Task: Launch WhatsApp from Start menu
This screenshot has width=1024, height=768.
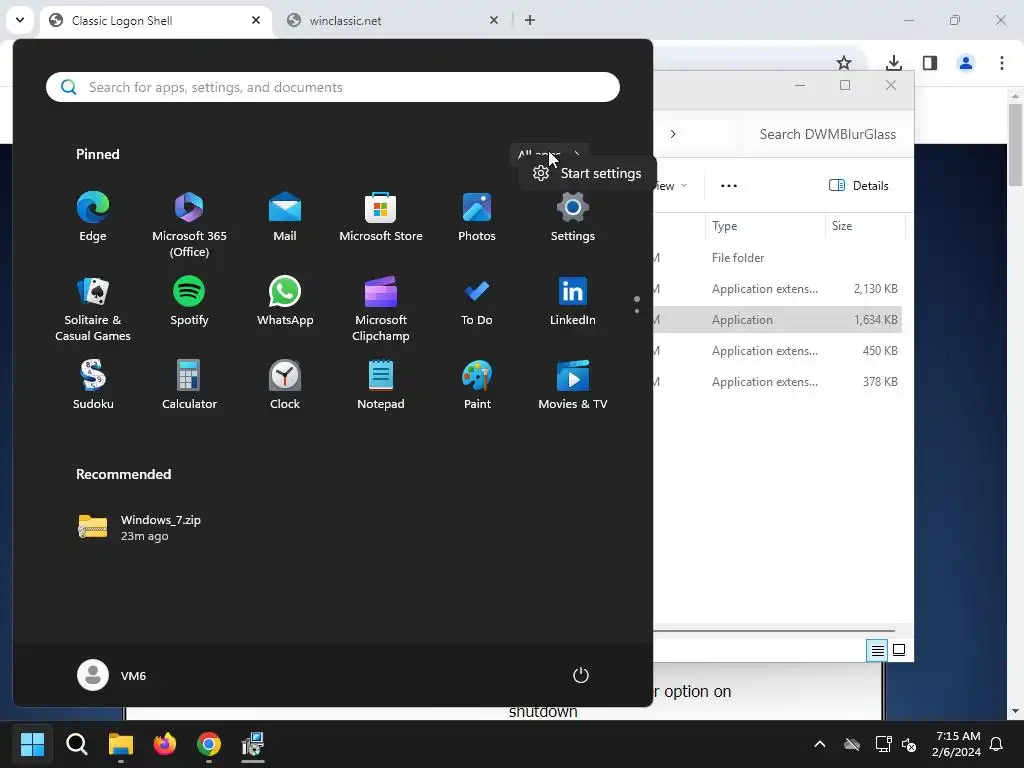Action: click(285, 301)
